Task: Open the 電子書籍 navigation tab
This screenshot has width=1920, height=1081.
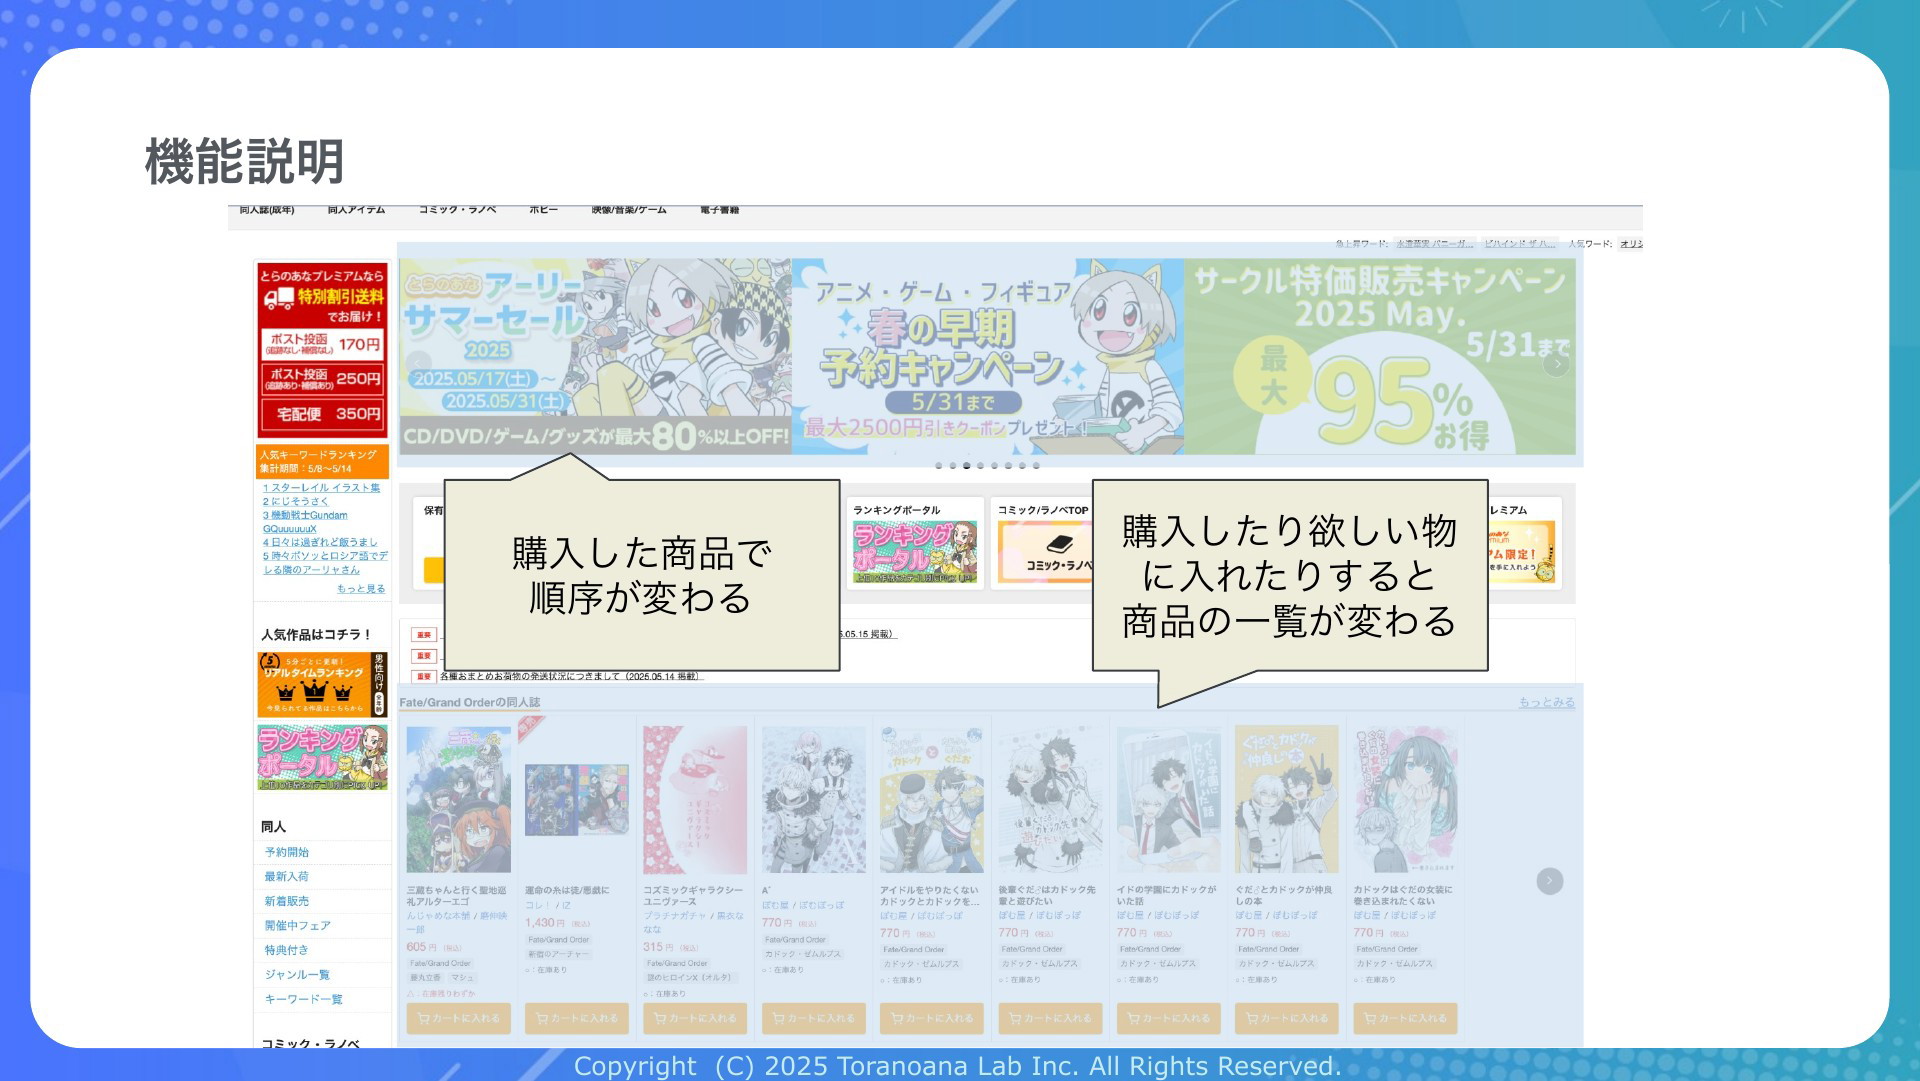Action: (x=719, y=210)
